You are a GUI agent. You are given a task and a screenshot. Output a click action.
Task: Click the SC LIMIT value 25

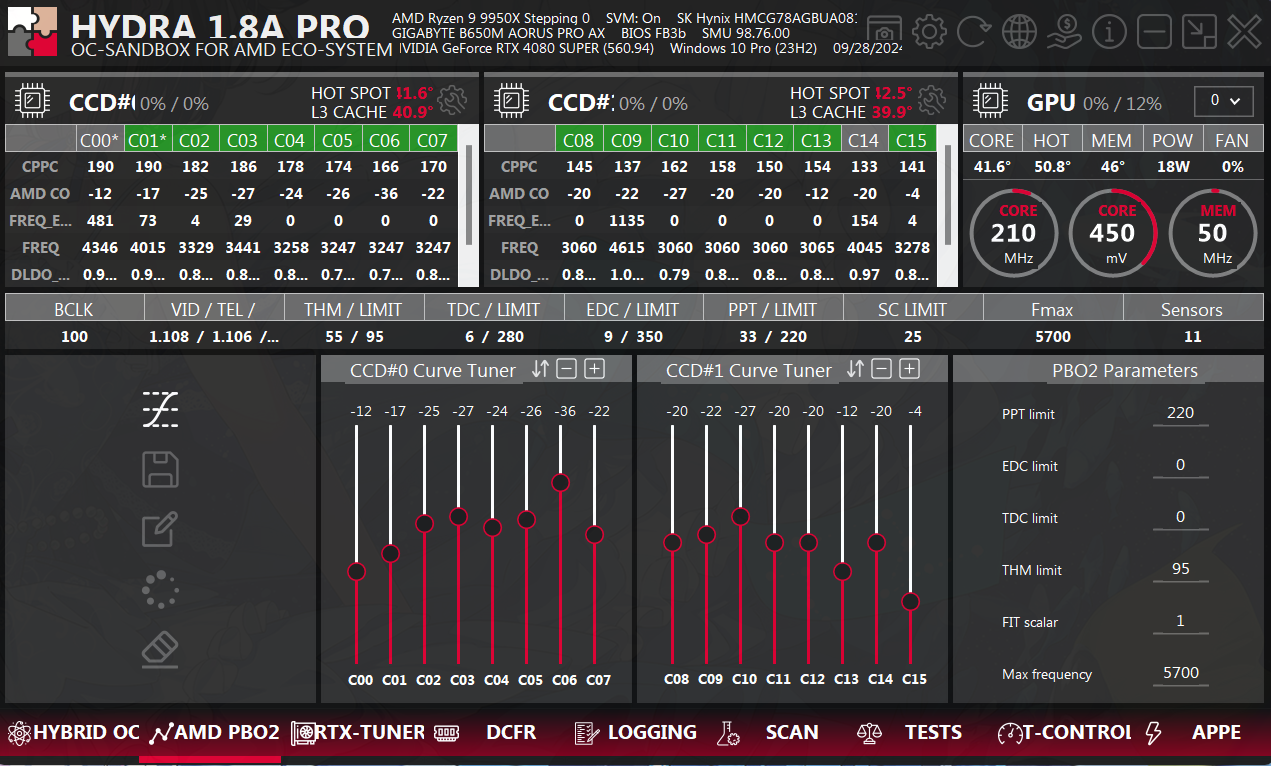tap(912, 337)
